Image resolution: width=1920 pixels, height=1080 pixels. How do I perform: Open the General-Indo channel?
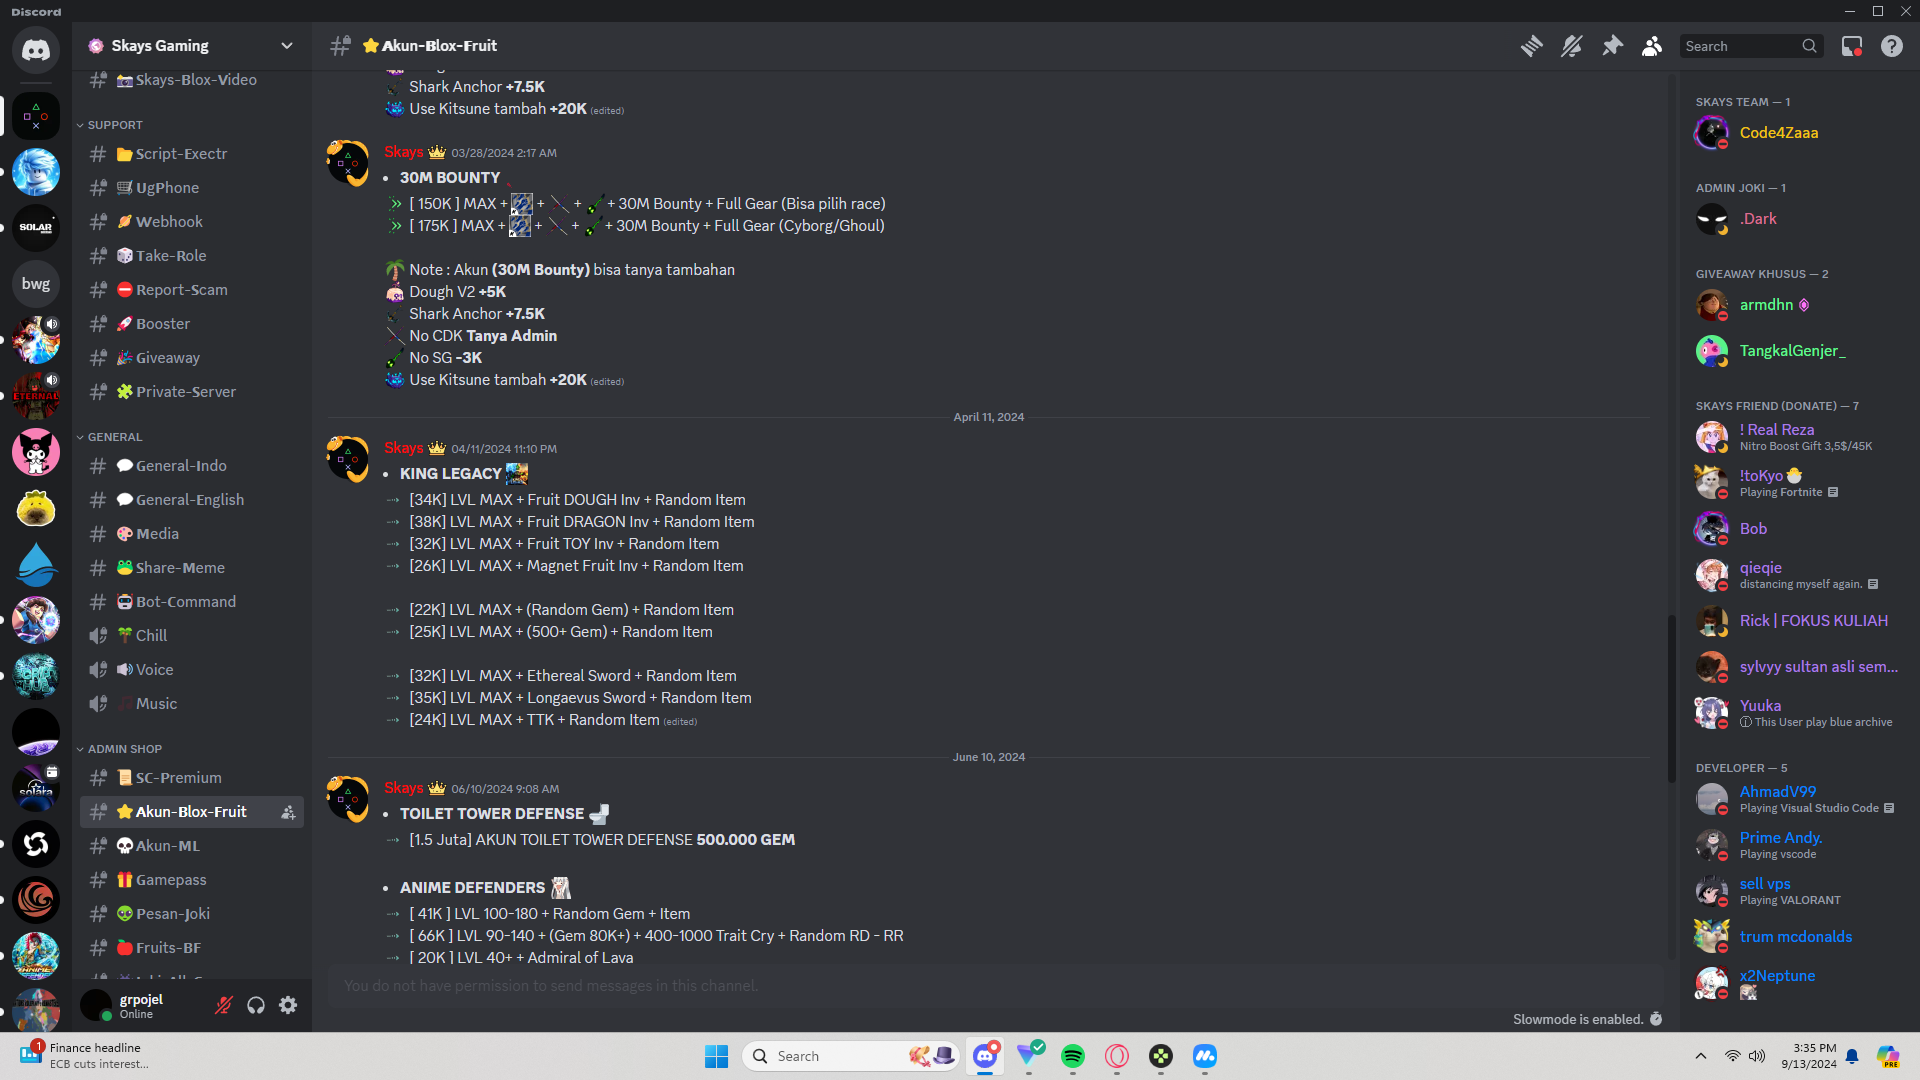[x=192, y=466]
